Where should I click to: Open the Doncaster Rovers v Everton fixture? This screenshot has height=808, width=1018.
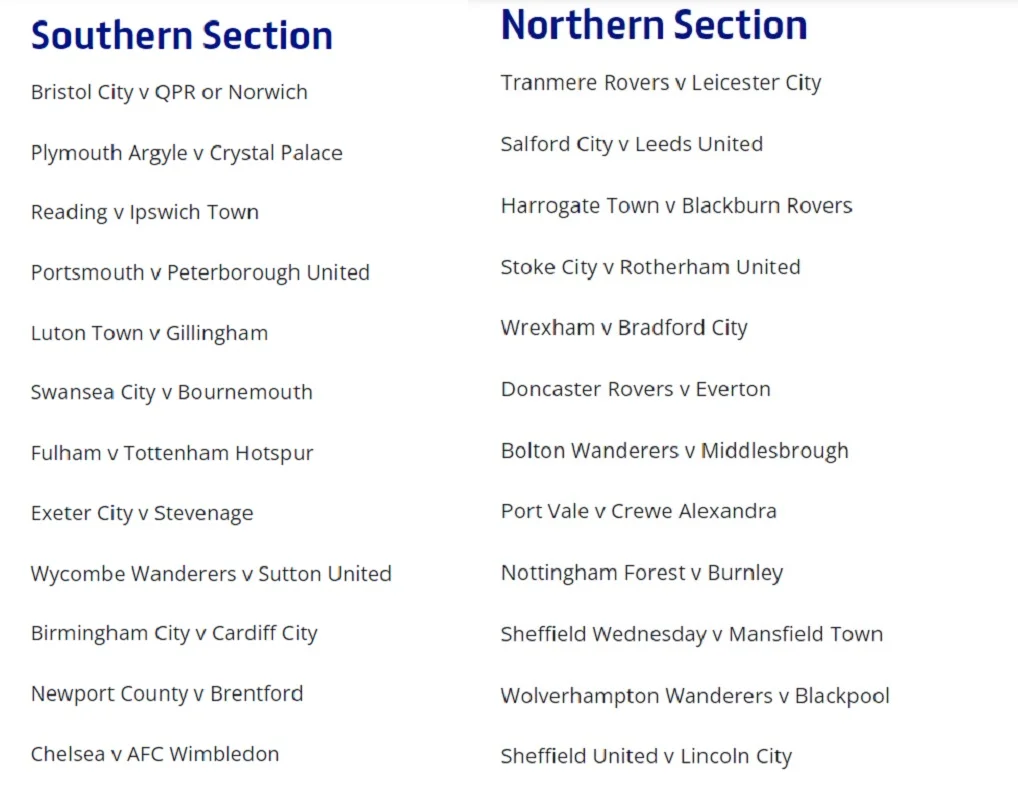pyautogui.click(x=635, y=389)
